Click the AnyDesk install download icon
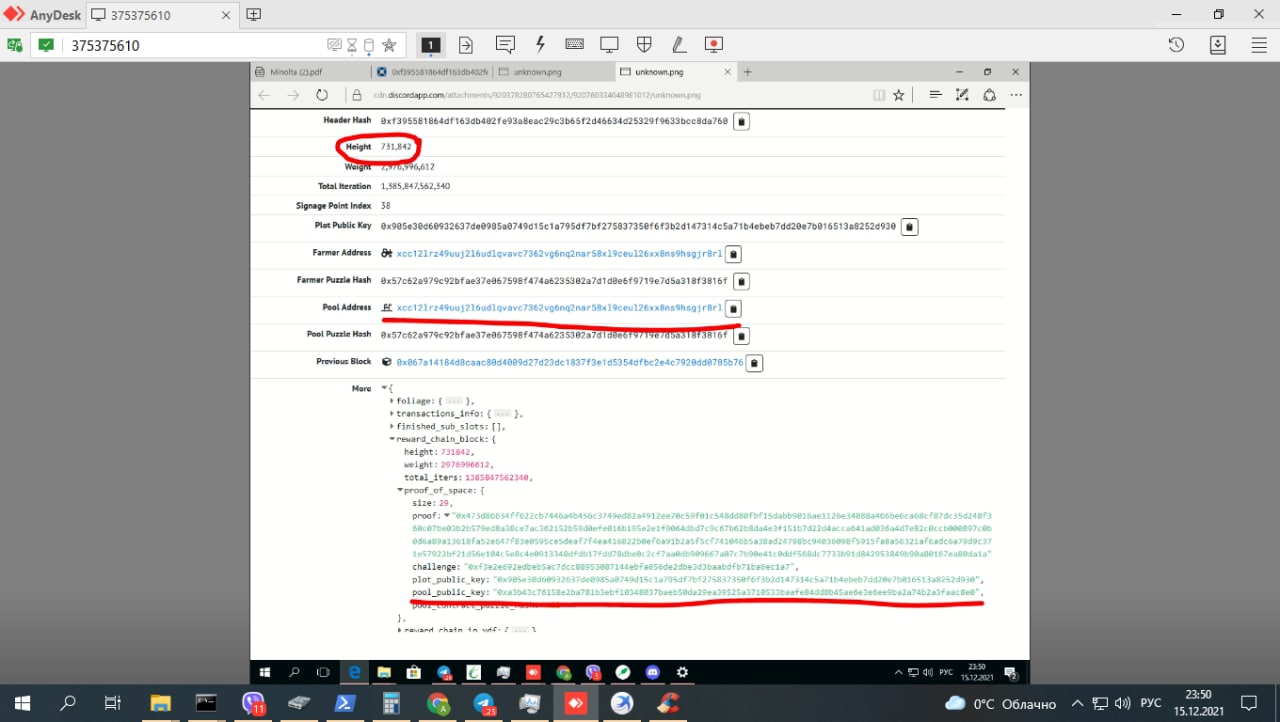 click(1218, 45)
